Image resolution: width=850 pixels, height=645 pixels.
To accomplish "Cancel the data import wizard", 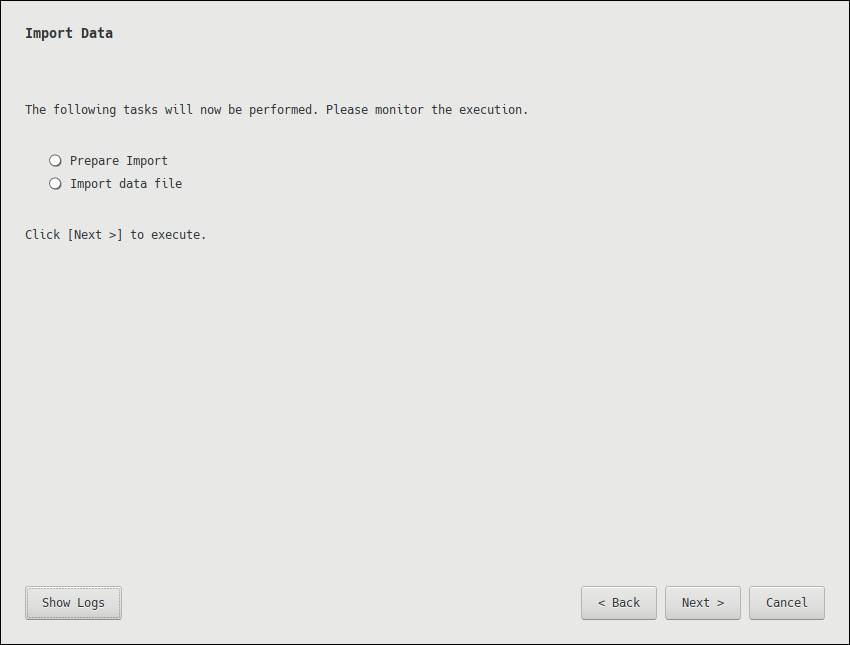I will coord(786,603).
